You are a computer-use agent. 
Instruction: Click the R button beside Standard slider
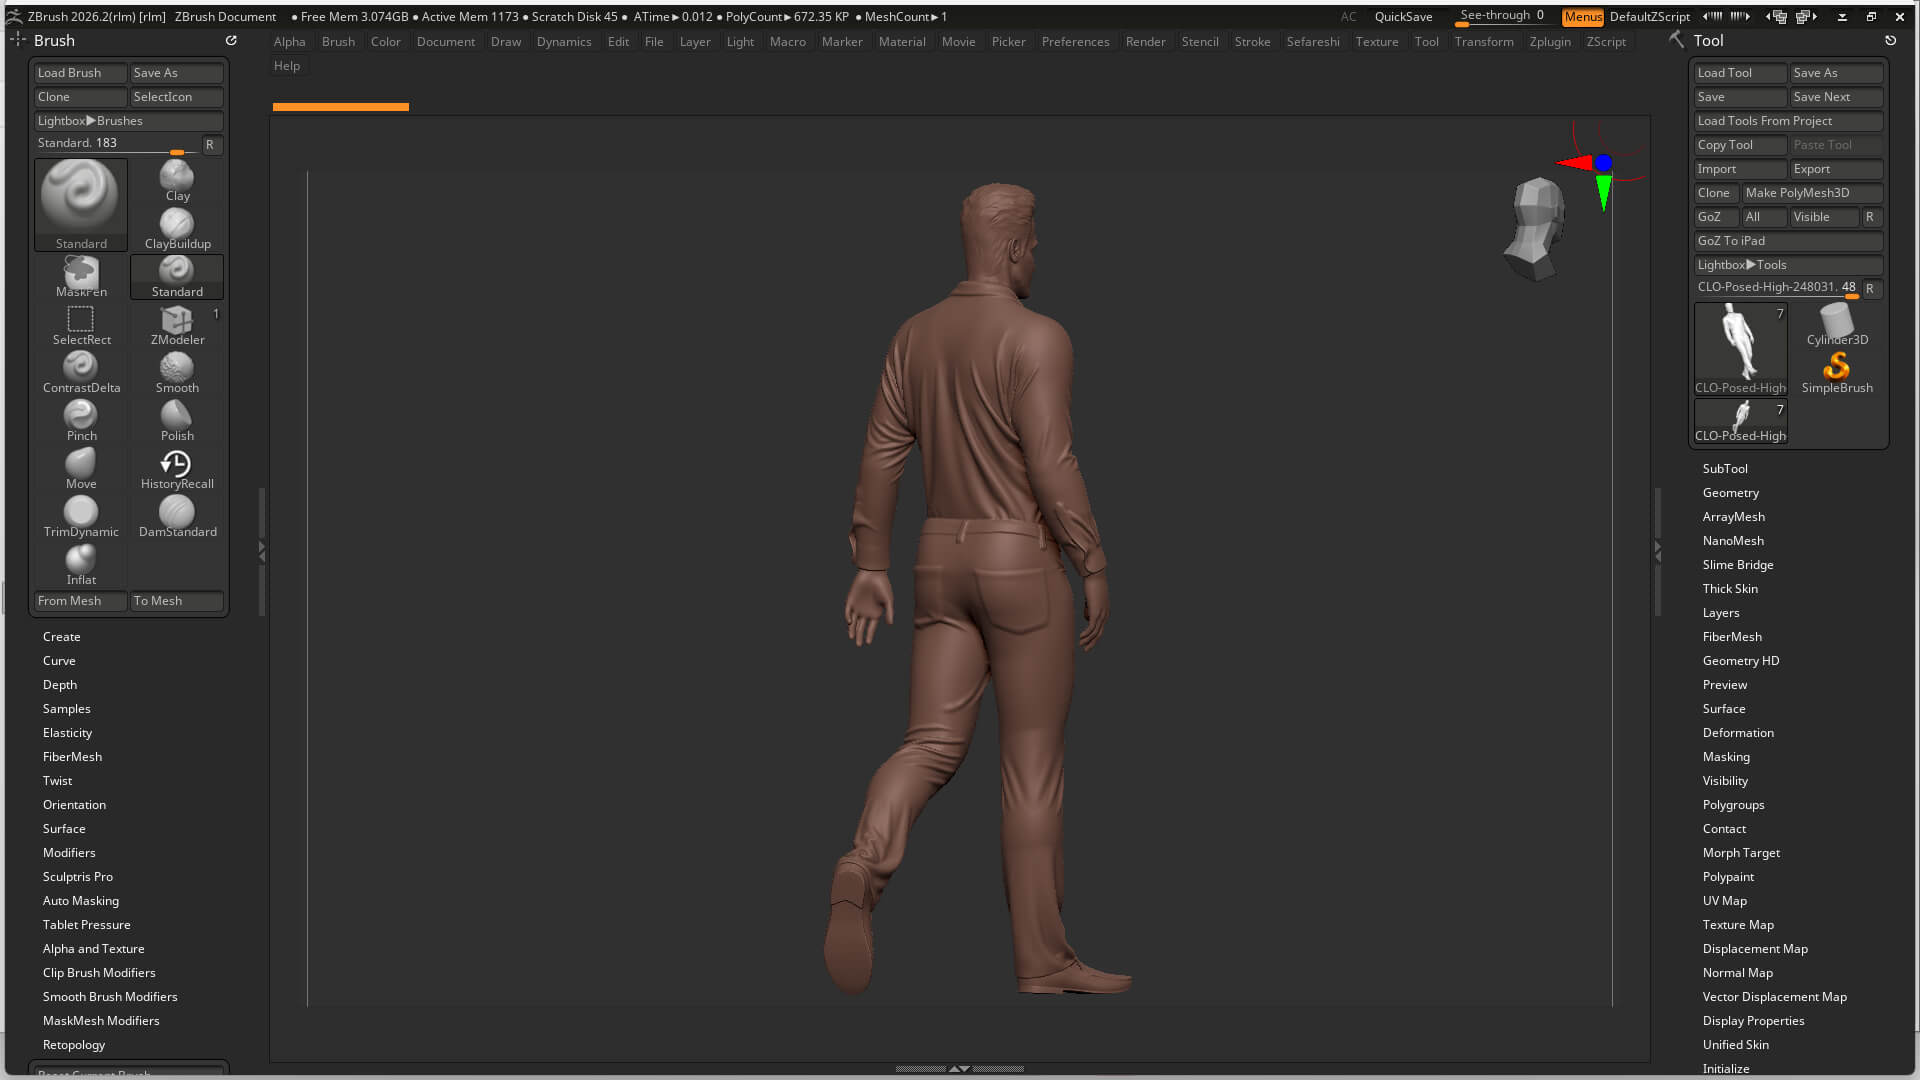pyautogui.click(x=211, y=145)
